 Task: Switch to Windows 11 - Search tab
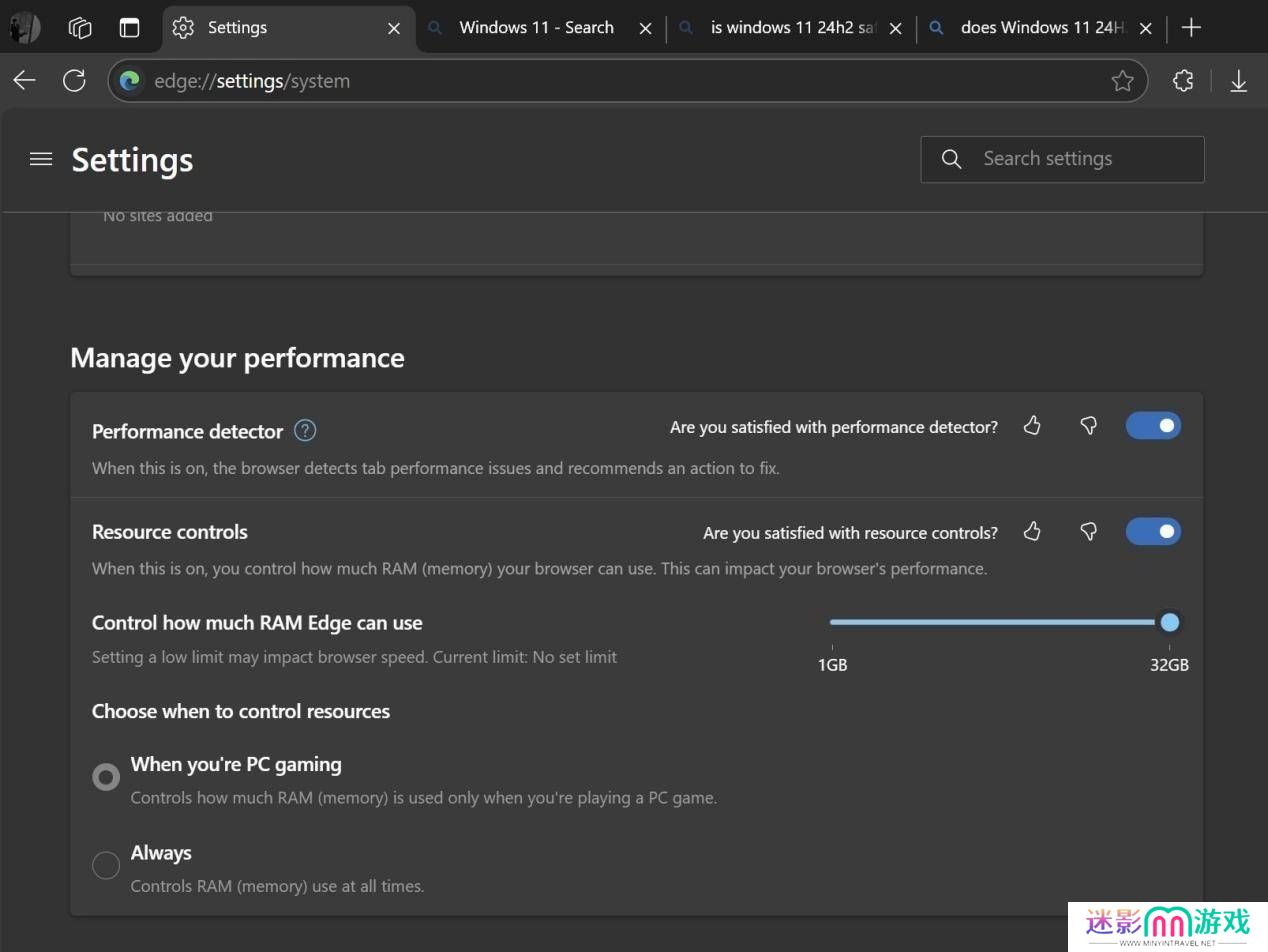tap(540, 28)
